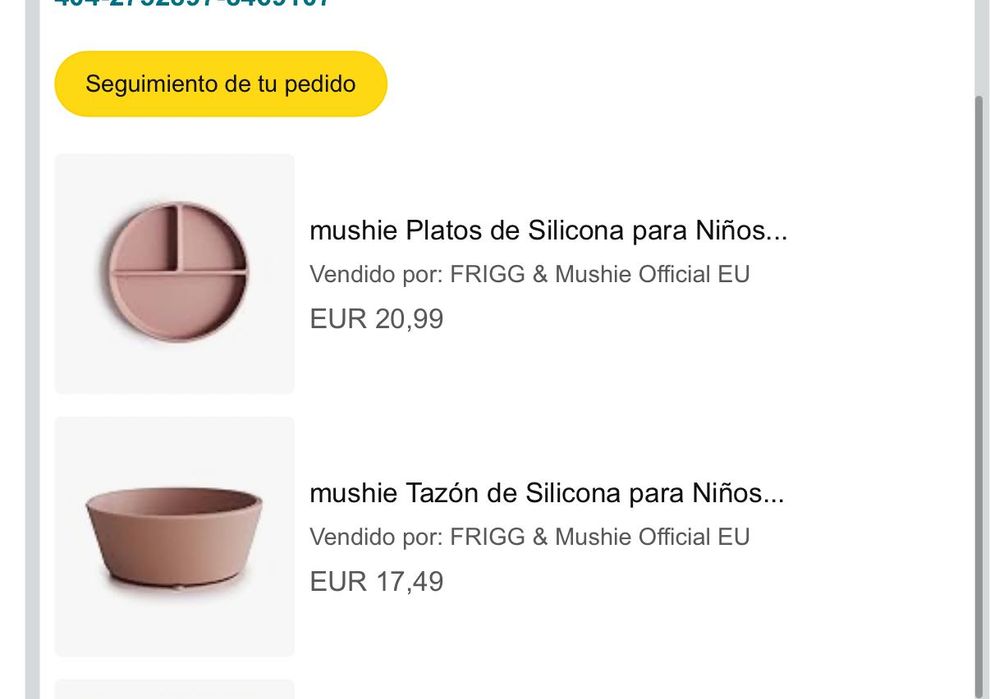Click the seller line under the Platos item
This screenshot has height=699, width=990.
[529, 274]
